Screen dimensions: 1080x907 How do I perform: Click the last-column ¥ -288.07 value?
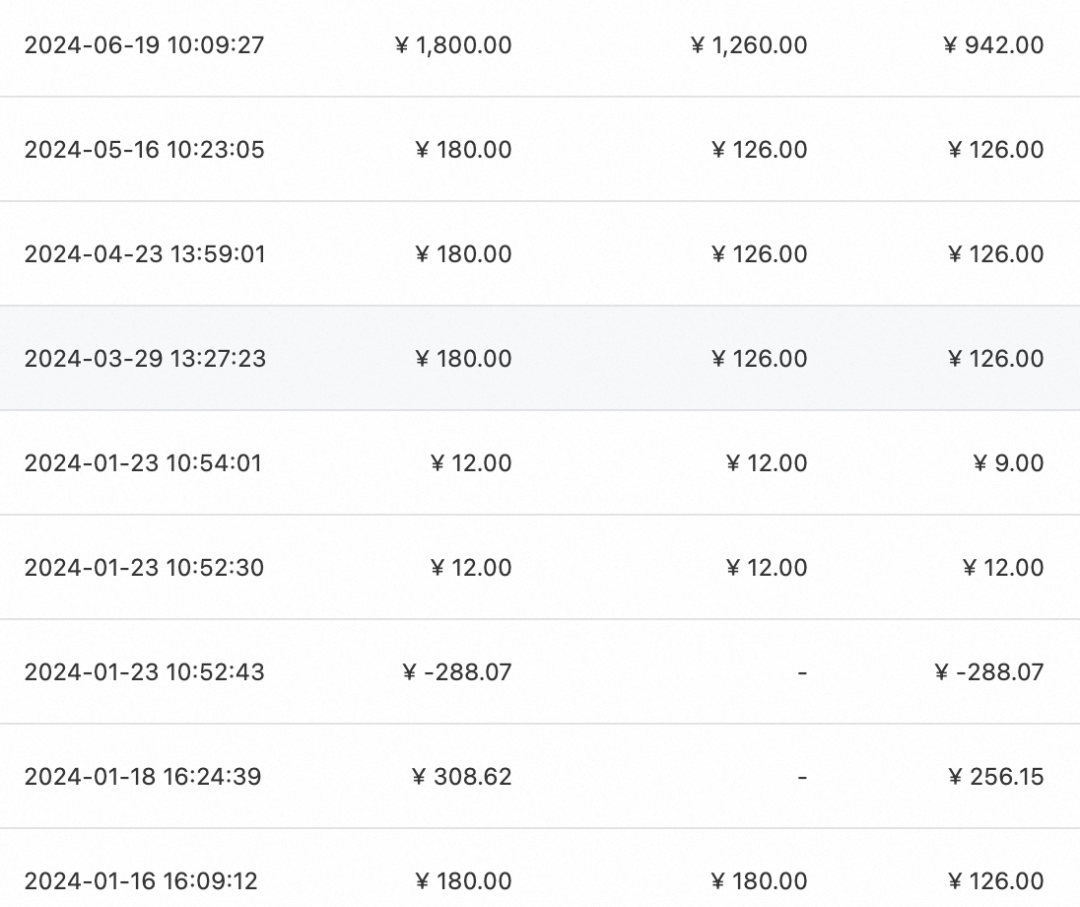(x=990, y=672)
